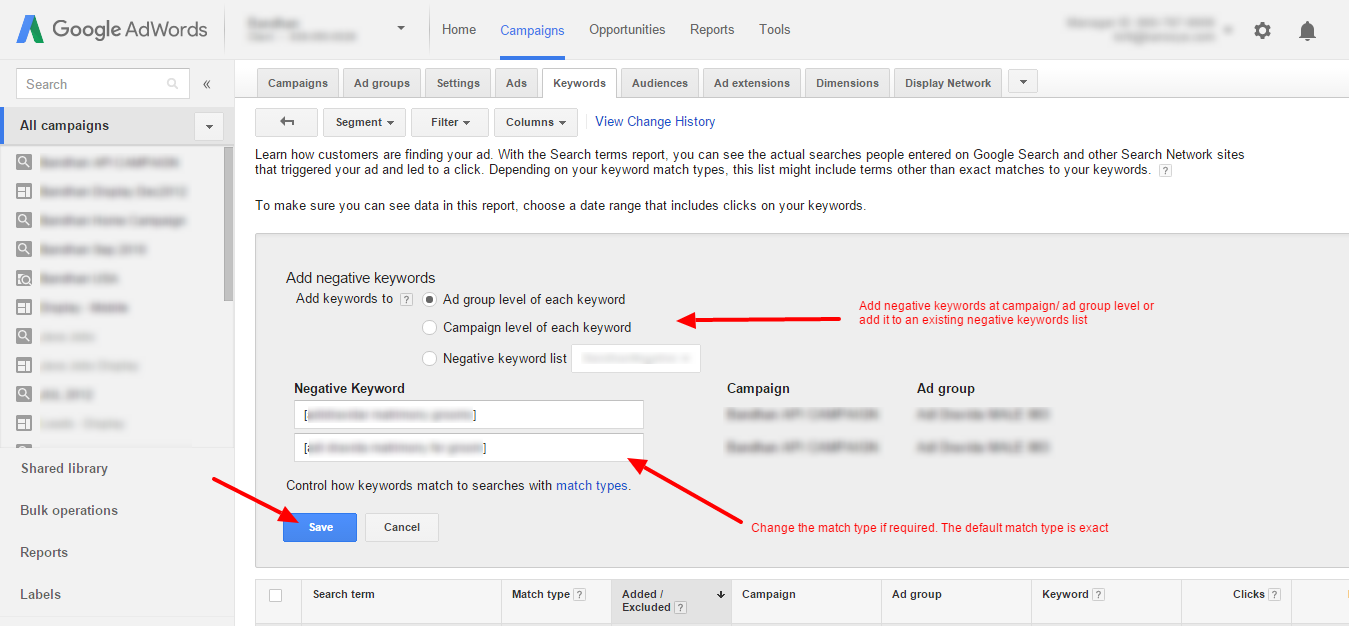
Task: Click the back arrow button
Action: coord(287,122)
